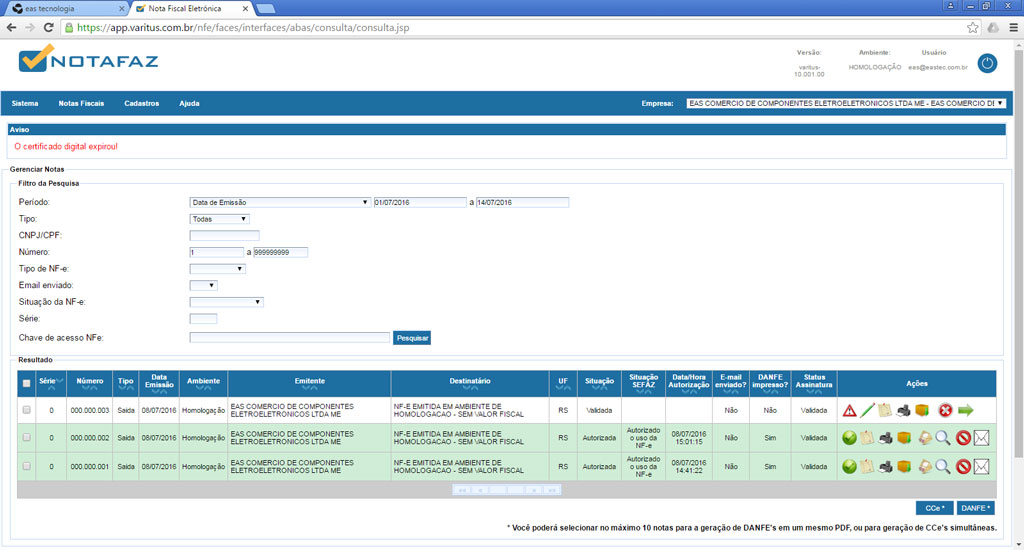1024x550 pixels.
Task: Expand the Situação da NF-e dropdown
Action: pos(227,301)
